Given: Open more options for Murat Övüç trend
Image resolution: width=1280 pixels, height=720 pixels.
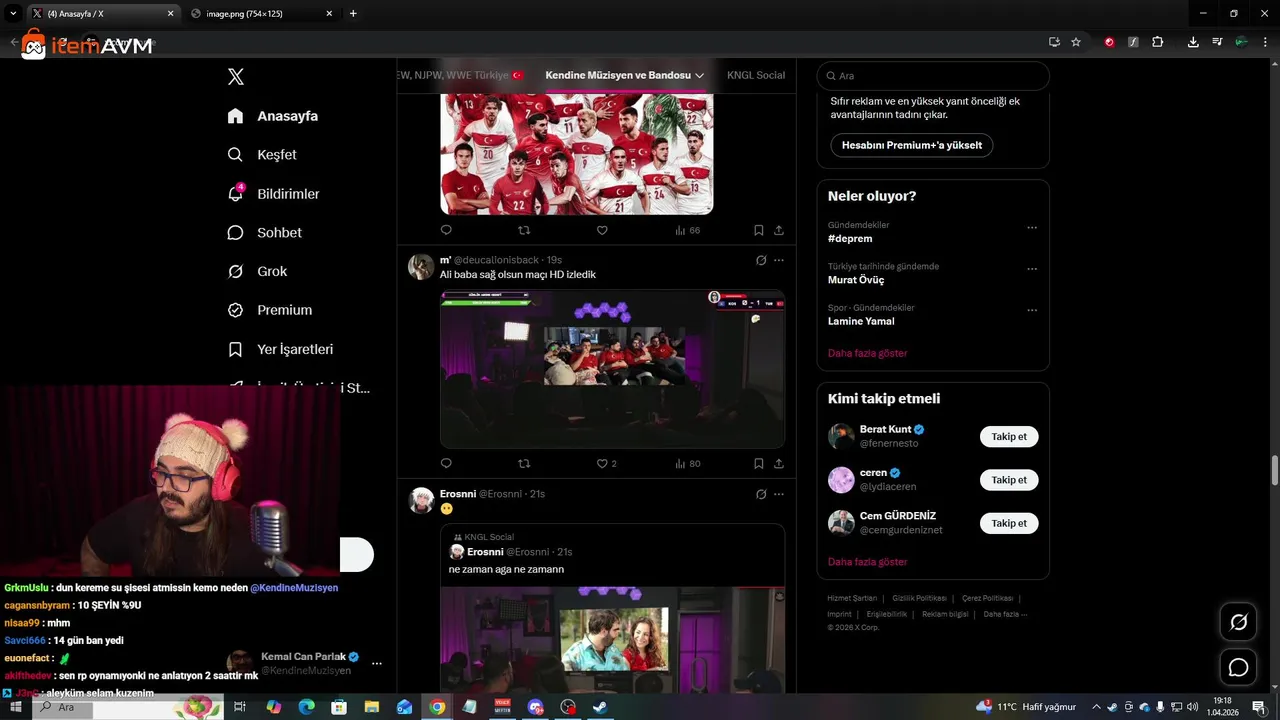Looking at the screenshot, I should [x=1032, y=269].
